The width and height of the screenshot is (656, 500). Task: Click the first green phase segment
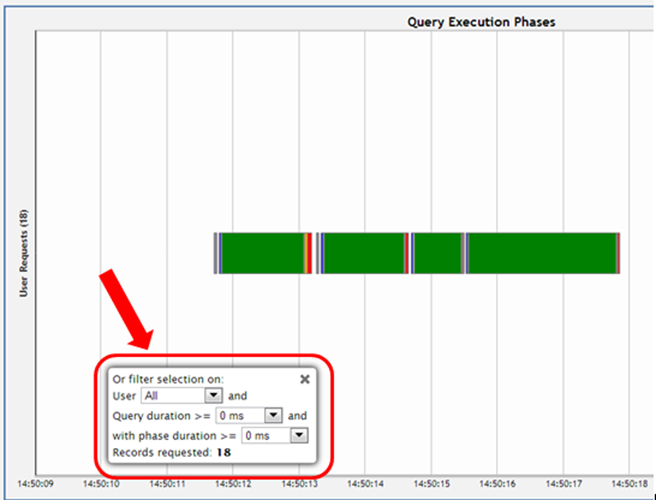point(261,252)
